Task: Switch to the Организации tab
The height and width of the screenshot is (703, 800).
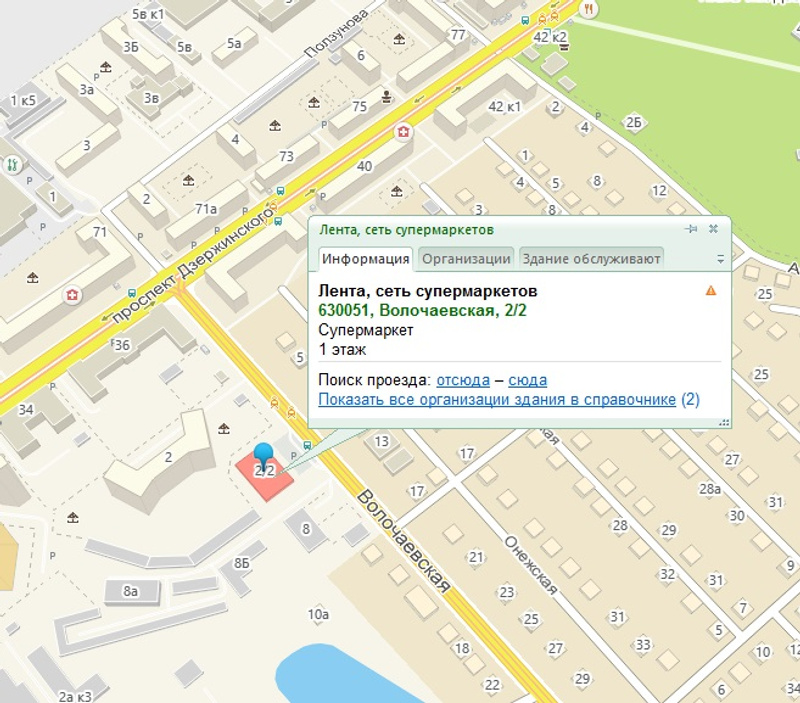Action: 465,259
